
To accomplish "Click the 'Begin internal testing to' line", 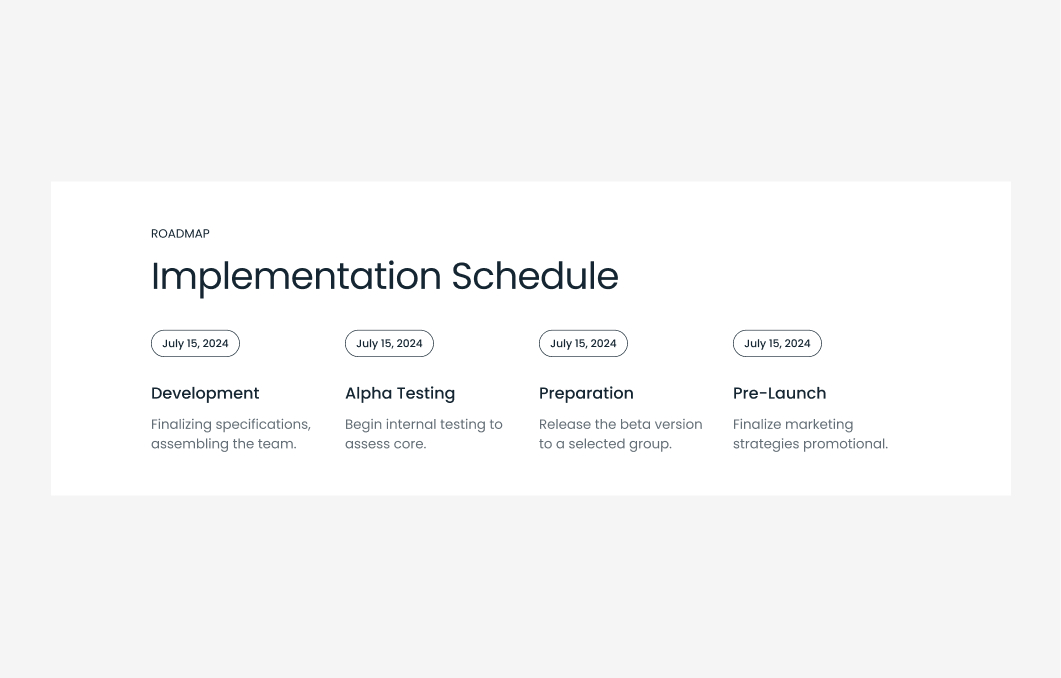I will tap(424, 424).
